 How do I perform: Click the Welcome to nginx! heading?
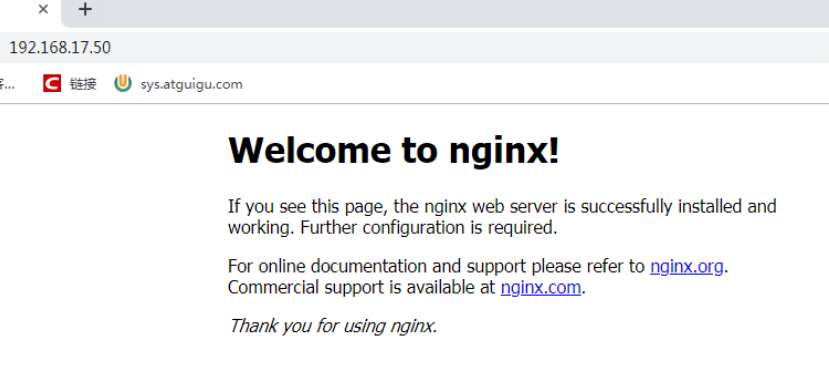[393, 150]
